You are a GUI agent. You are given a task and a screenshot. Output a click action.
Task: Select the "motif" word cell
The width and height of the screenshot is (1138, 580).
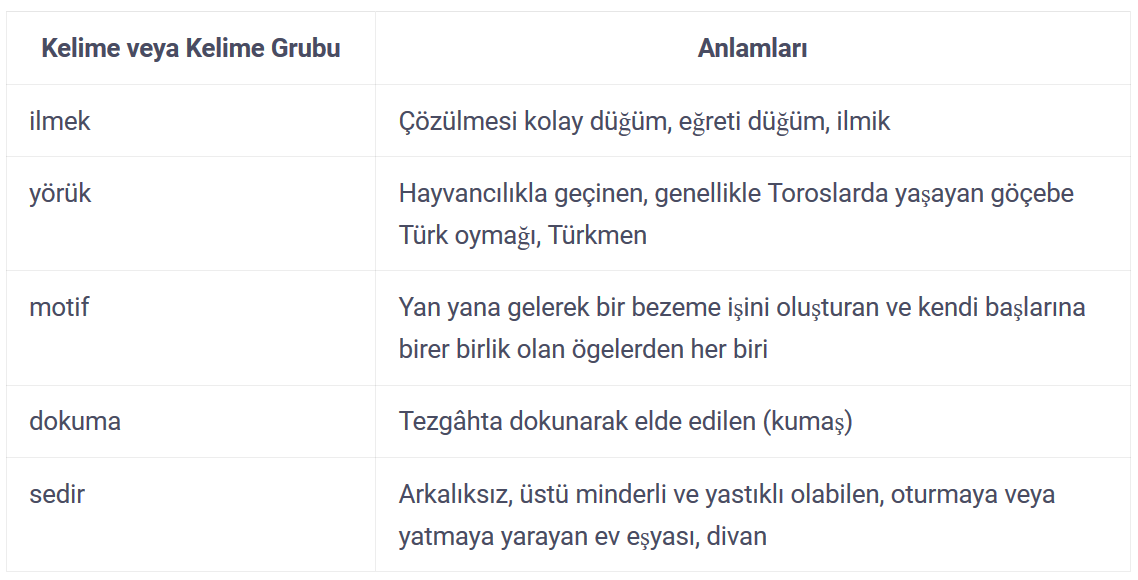(59, 307)
